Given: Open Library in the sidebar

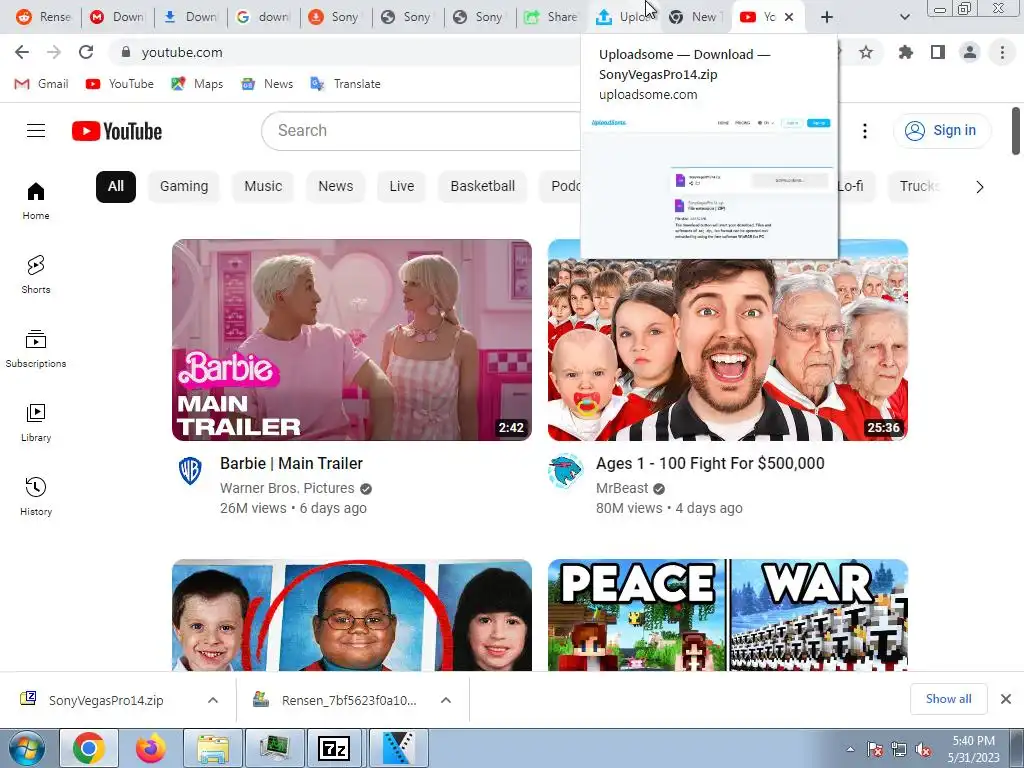Looking at the screenshot, I should (x=36, y=423).
